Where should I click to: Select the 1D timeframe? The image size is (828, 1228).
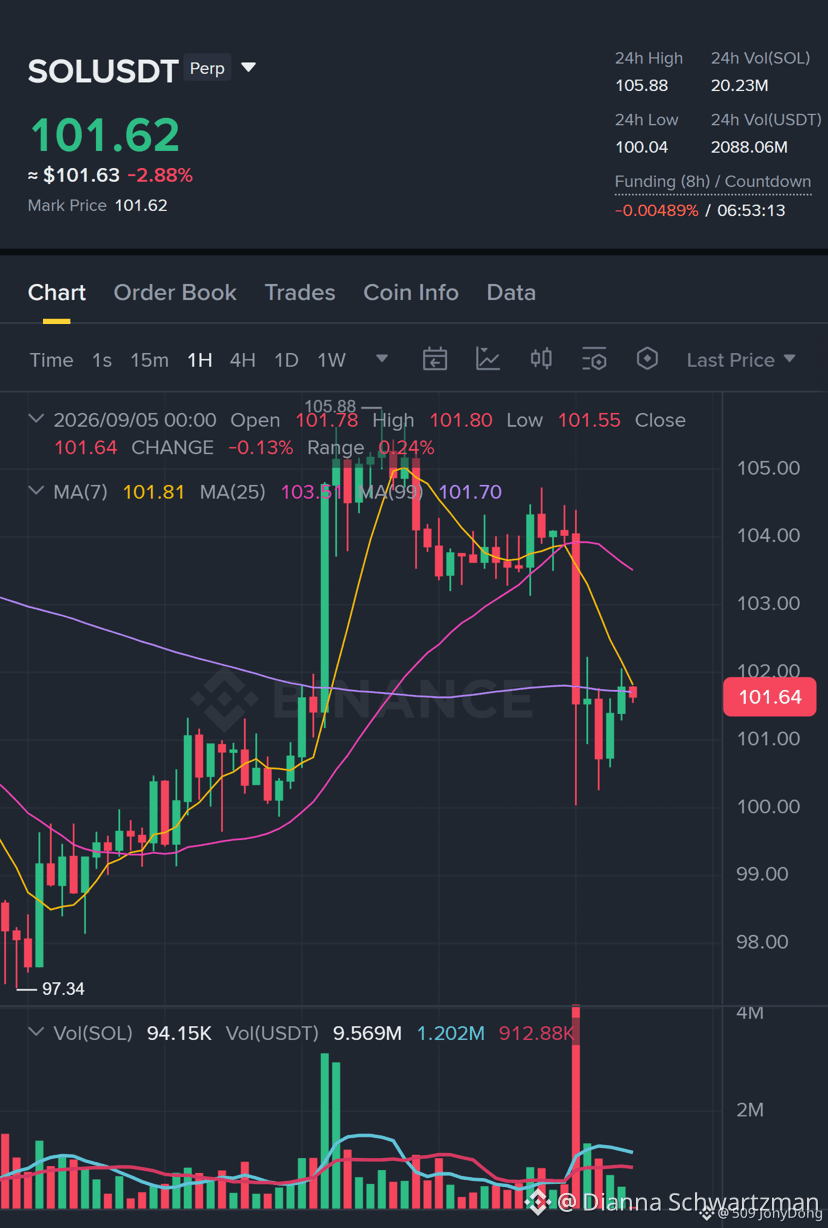(x=286, y=360)
